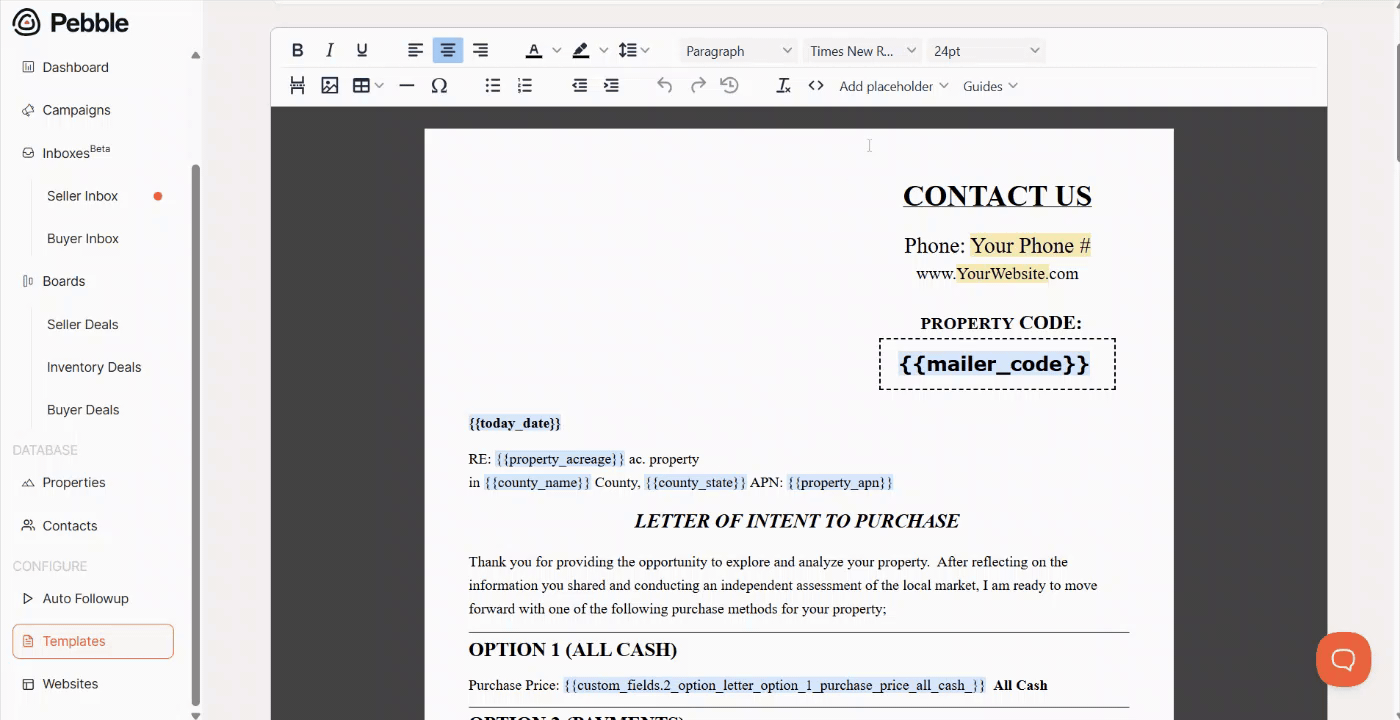
Task: Open Add placeholder dropdown
Action: tap(893, 86)
